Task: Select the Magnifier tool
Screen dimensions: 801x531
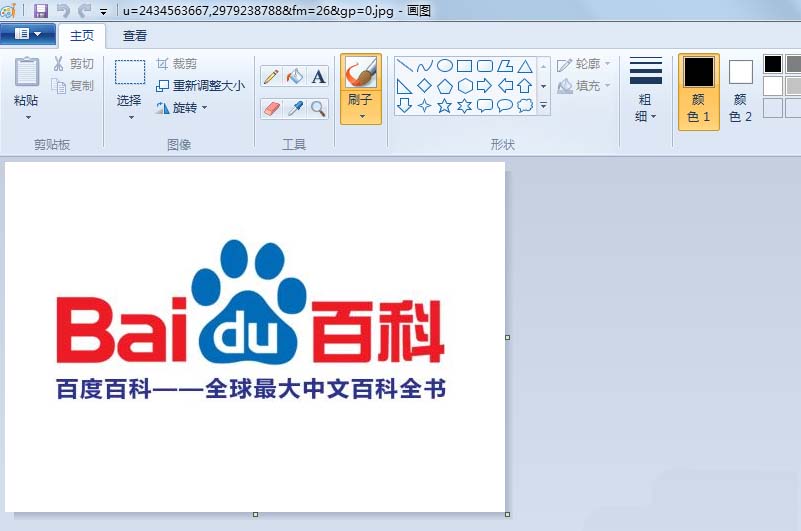Action: click(318, 108)
